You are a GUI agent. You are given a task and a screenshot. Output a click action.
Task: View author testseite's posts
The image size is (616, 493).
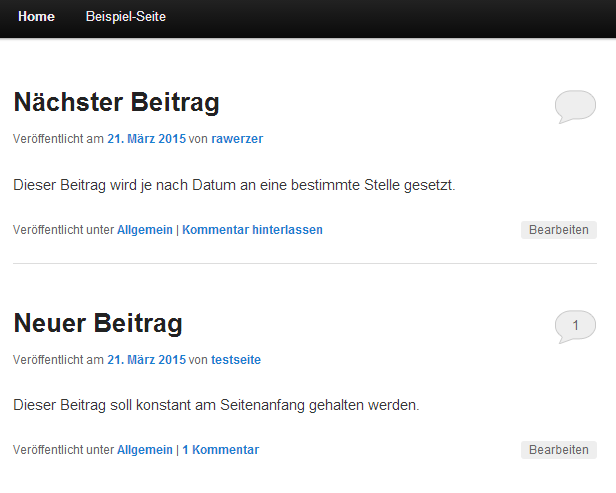coord(236,359)
